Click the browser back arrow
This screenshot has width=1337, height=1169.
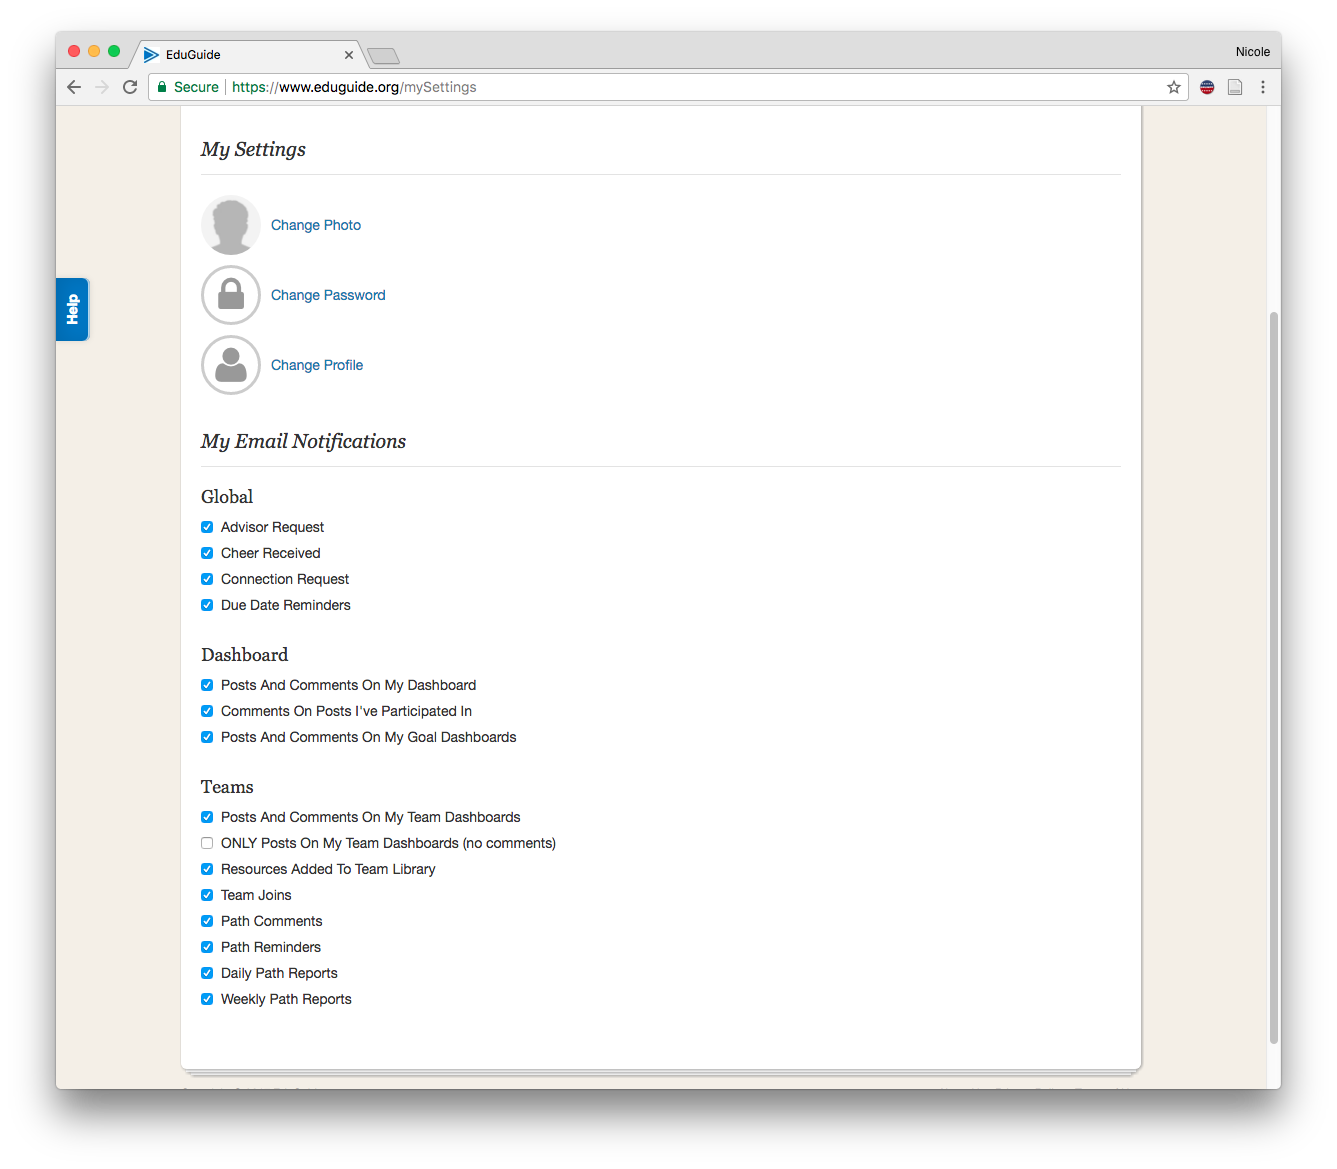point(74,87)
